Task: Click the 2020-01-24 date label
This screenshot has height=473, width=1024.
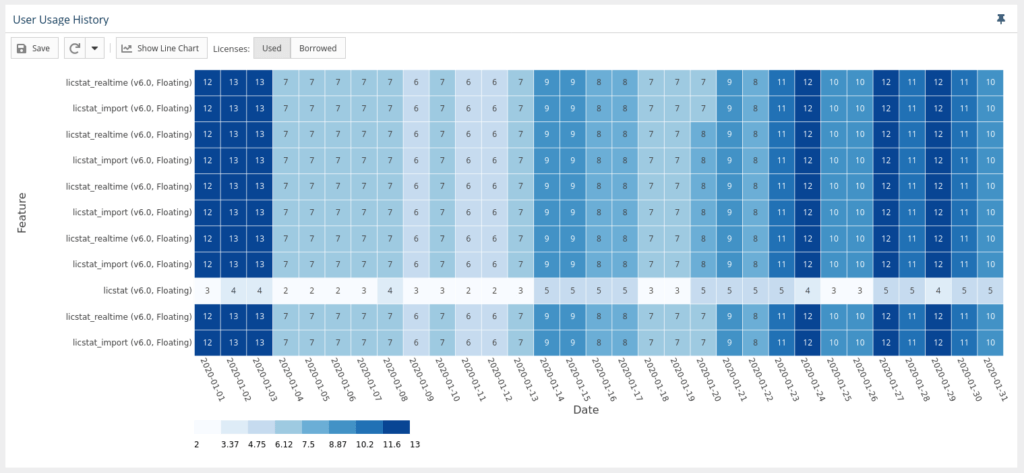Action: (x=813, y=378)
